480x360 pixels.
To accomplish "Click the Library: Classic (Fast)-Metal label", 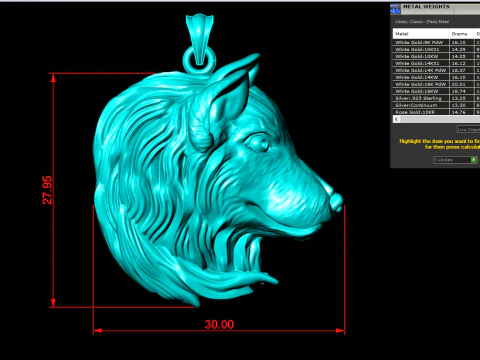I will click(422, 22).
